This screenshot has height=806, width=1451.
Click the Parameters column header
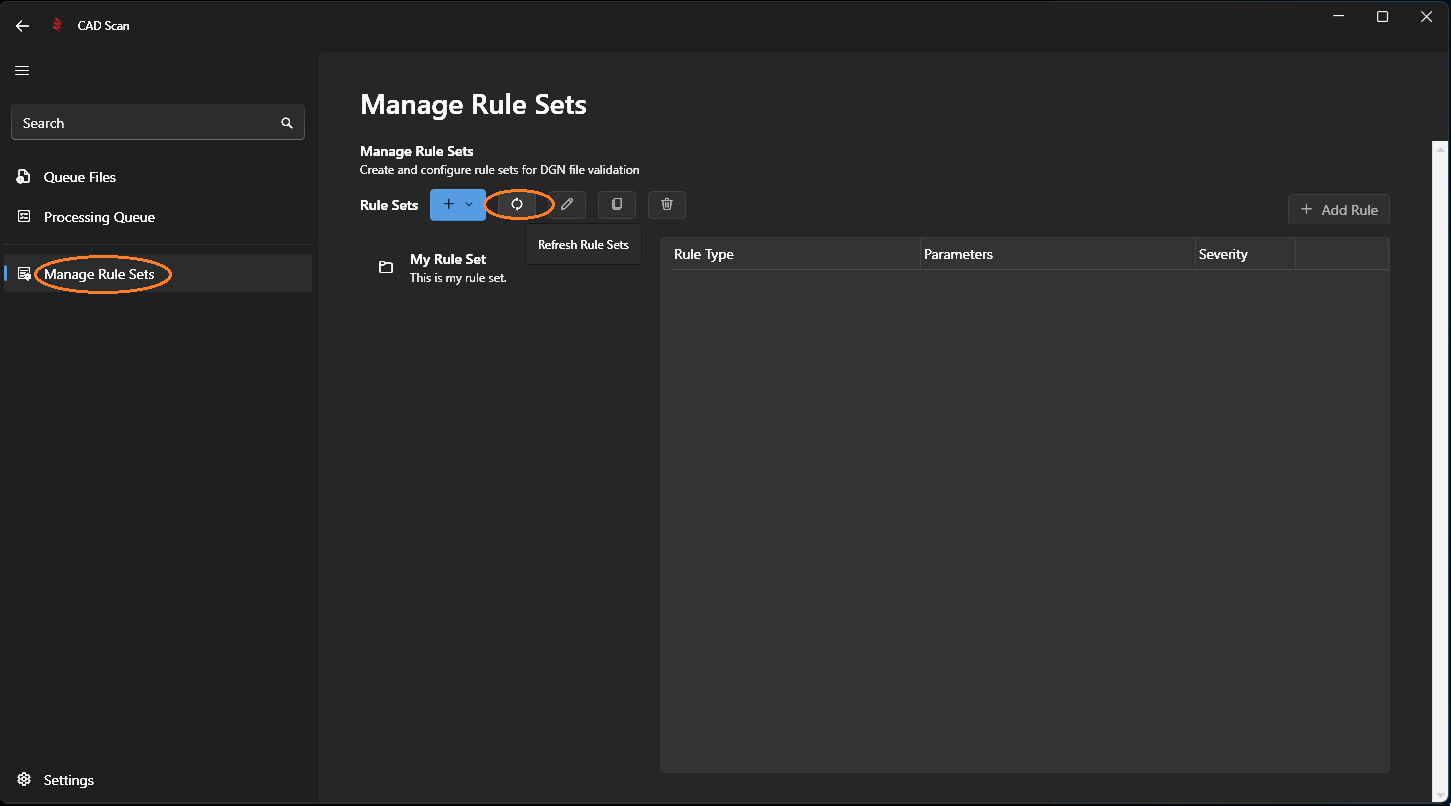(958, 254)
